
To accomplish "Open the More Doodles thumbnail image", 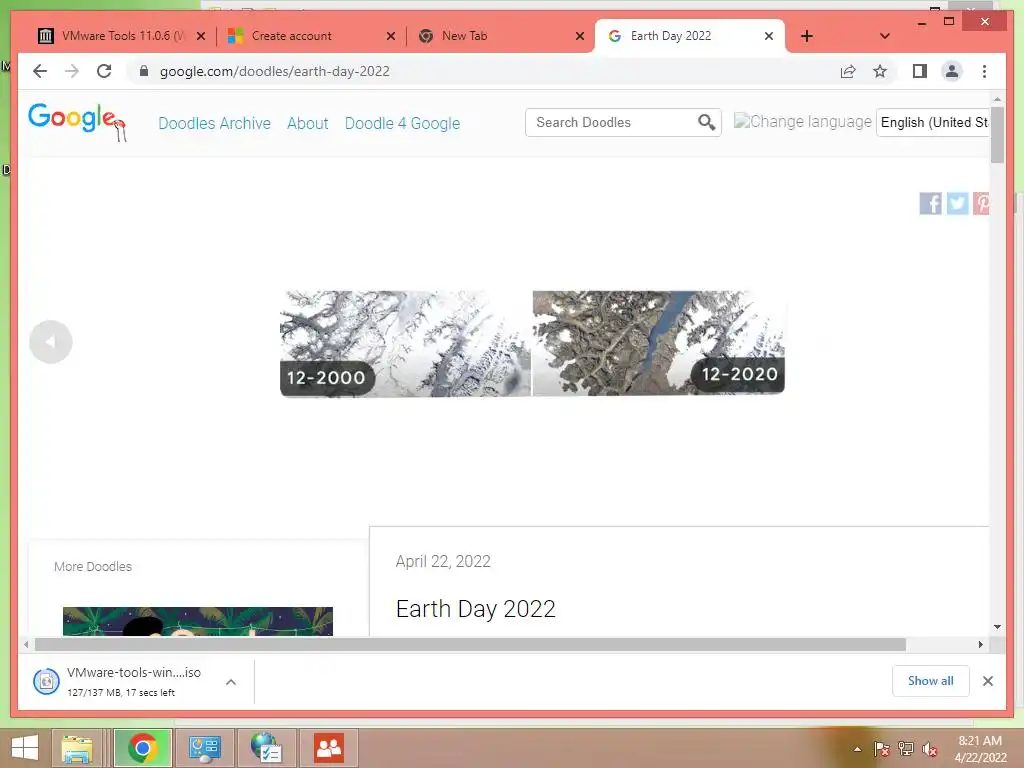I will [198, 621].
